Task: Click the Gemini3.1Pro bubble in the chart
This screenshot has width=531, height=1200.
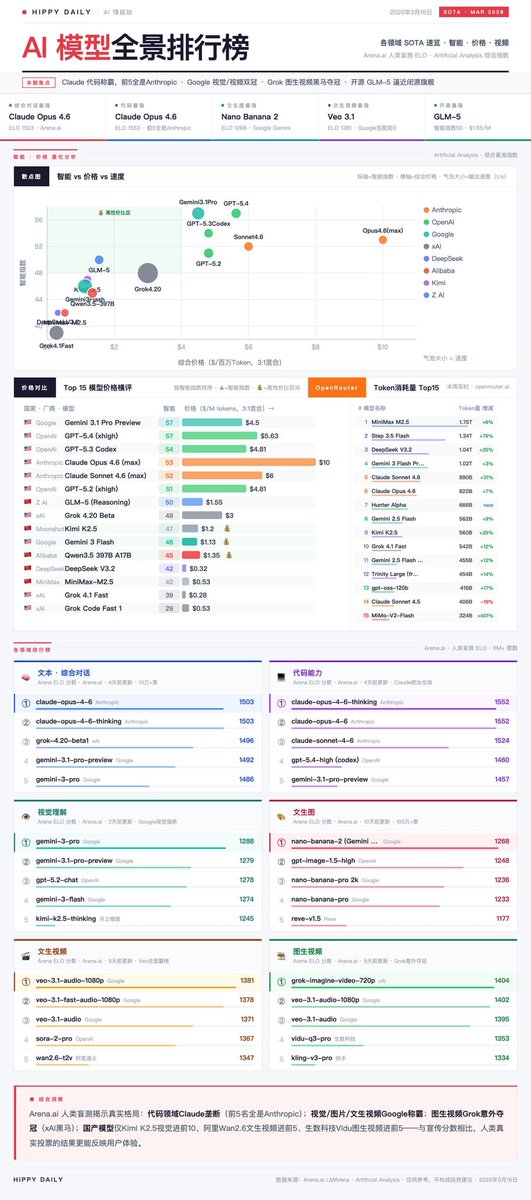Action: click(198, 213)
